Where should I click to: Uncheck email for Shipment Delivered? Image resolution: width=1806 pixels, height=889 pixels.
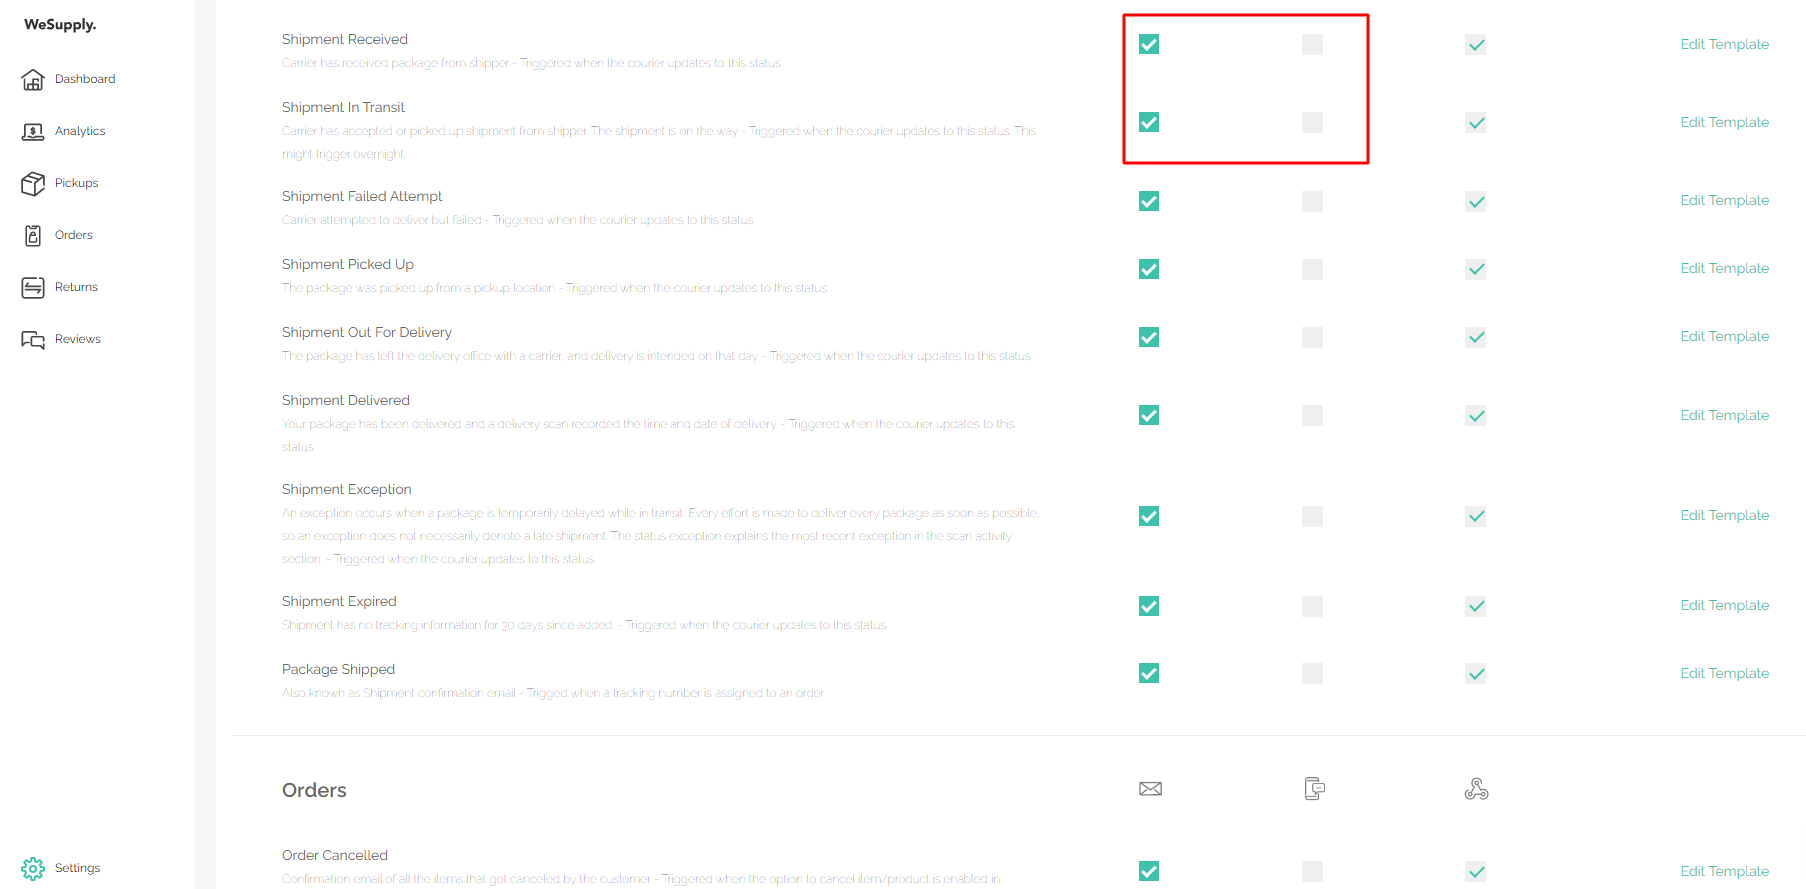pyautogui.click(x=1149, y=415)
